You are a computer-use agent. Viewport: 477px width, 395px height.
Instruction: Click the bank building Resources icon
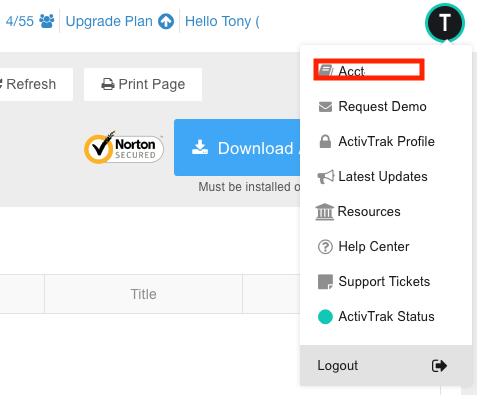pyautogui.click(x=325, y=212)
